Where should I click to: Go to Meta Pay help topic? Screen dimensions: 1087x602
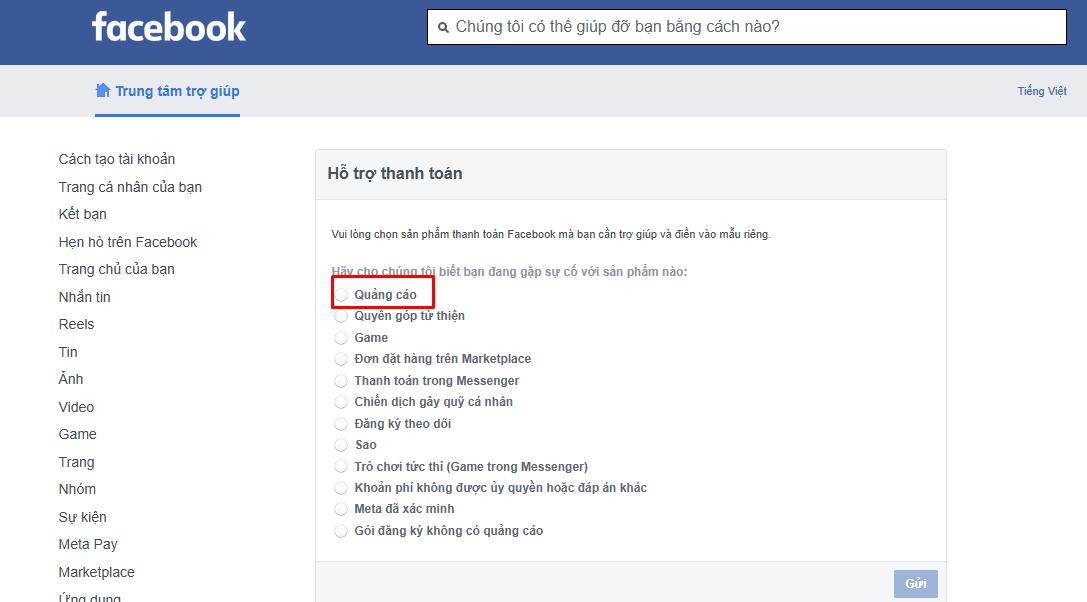click(88, 544)
